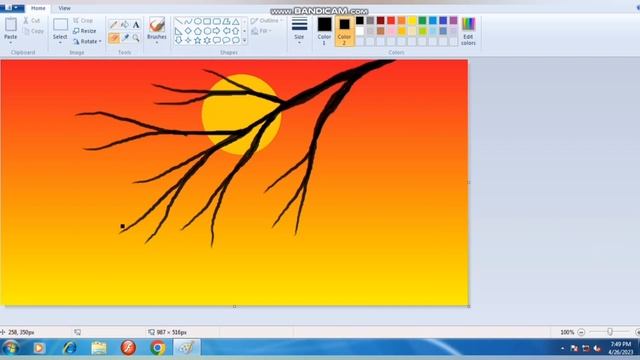
Task: Pick the green color swatch
Action: [x=422, y=20]
